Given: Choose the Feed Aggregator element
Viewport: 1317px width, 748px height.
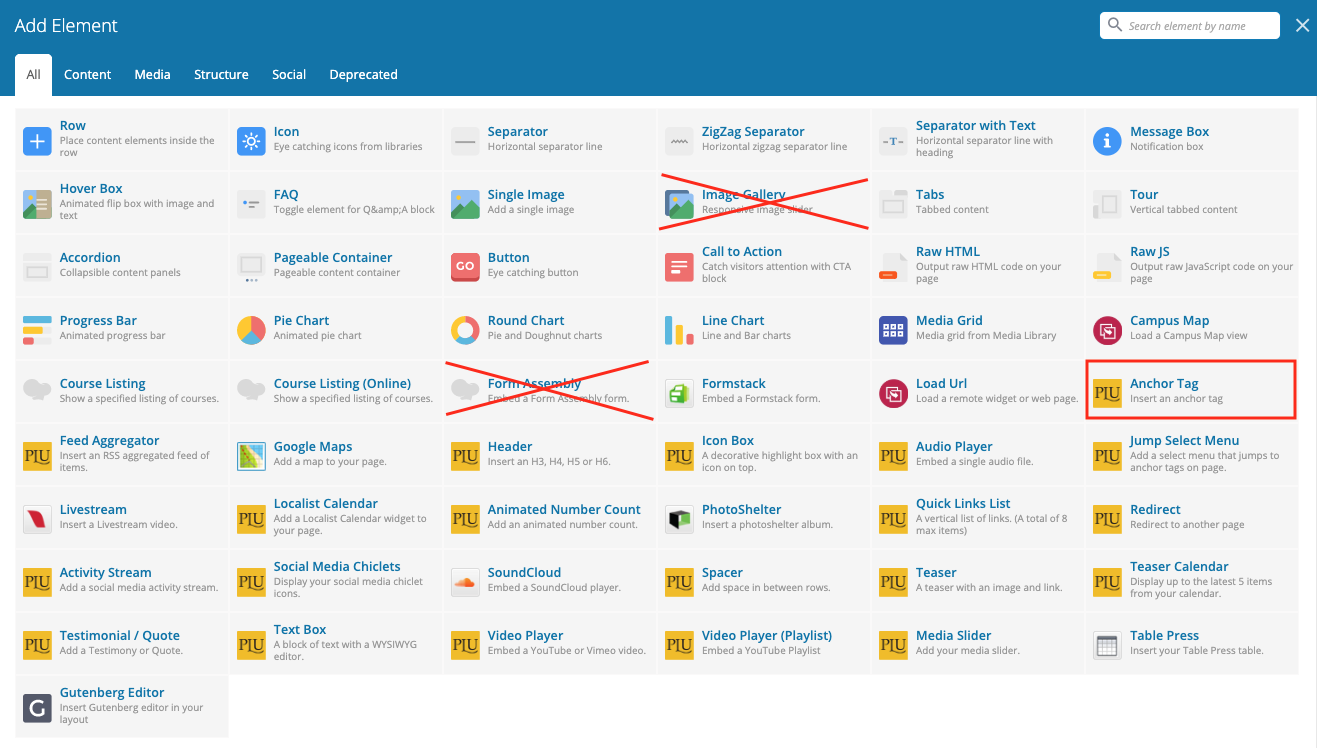Looking at the screenshot, I should 122,456.
